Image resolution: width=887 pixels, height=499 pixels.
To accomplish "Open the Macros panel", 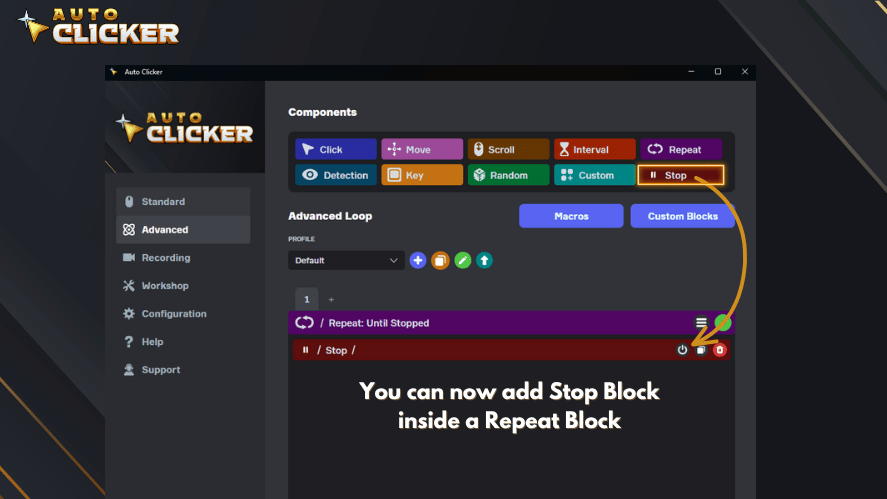I will (x=571, y=216).
